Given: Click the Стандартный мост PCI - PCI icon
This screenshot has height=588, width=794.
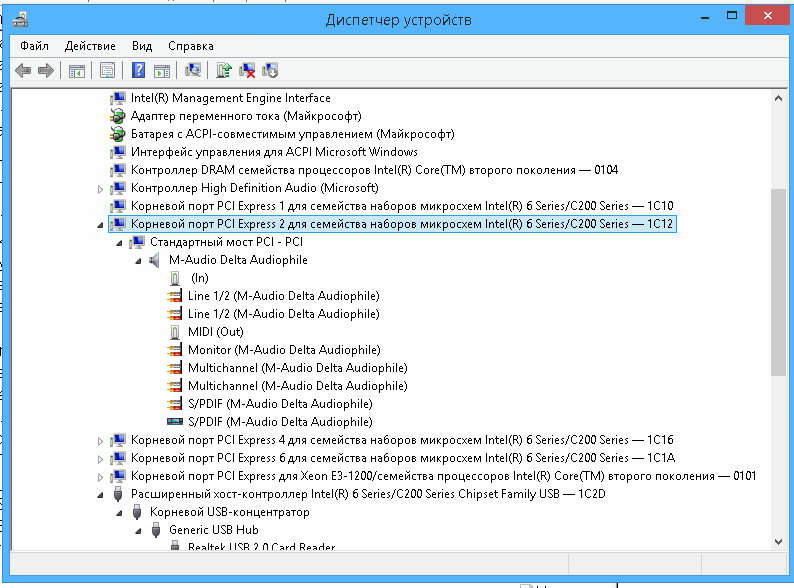Looking at the screenshot, I should pyautogui.click(x=137, y=242).
